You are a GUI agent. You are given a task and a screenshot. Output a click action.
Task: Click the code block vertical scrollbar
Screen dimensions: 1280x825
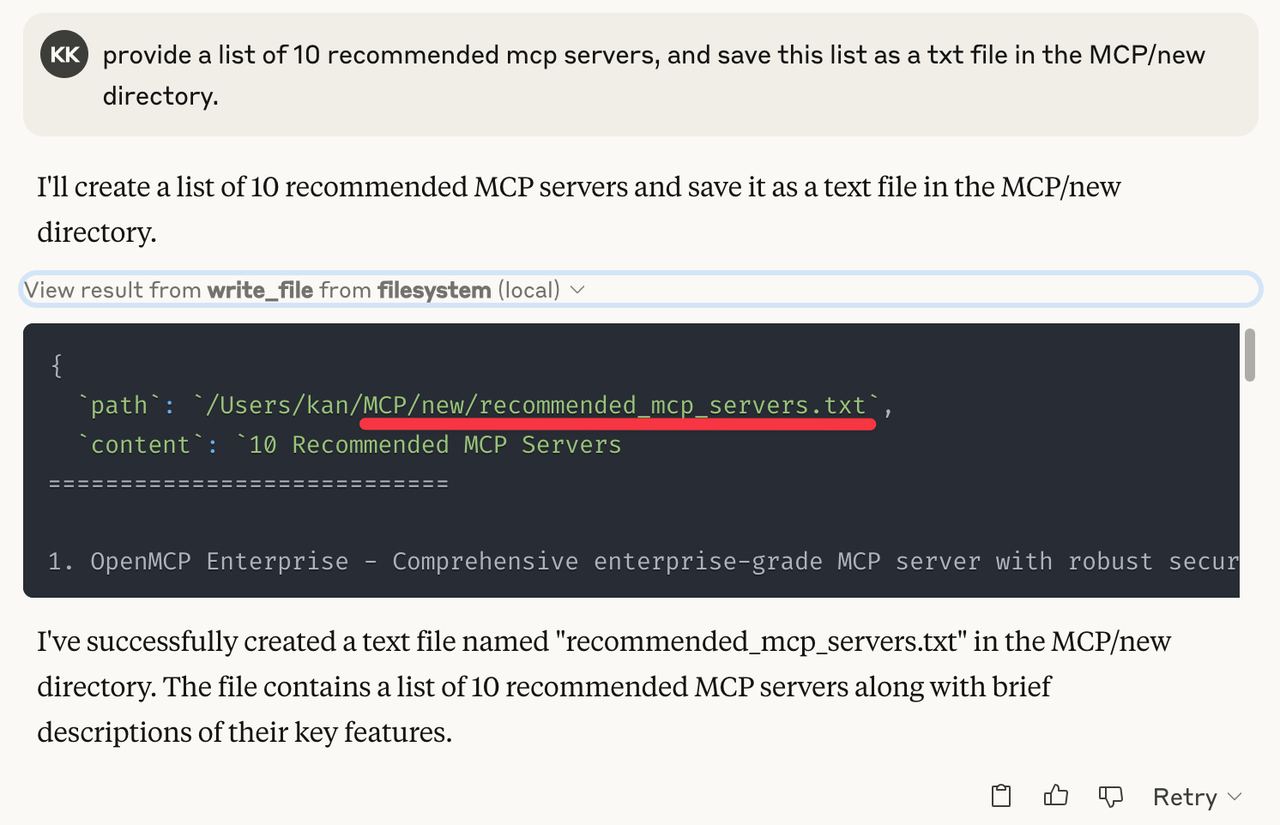pyautogui.click(x=1249, y=353)
